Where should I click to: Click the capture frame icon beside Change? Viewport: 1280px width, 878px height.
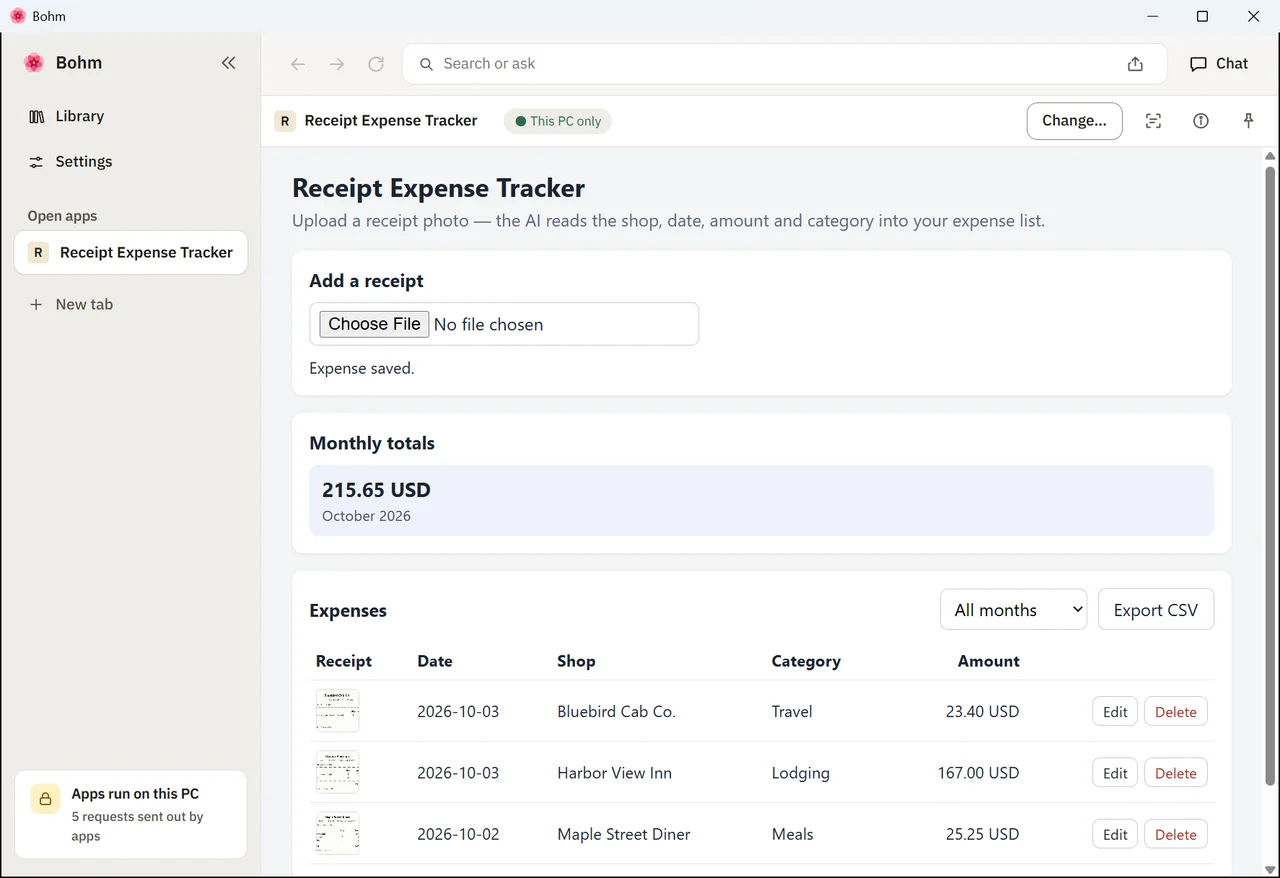(1153, 121)
